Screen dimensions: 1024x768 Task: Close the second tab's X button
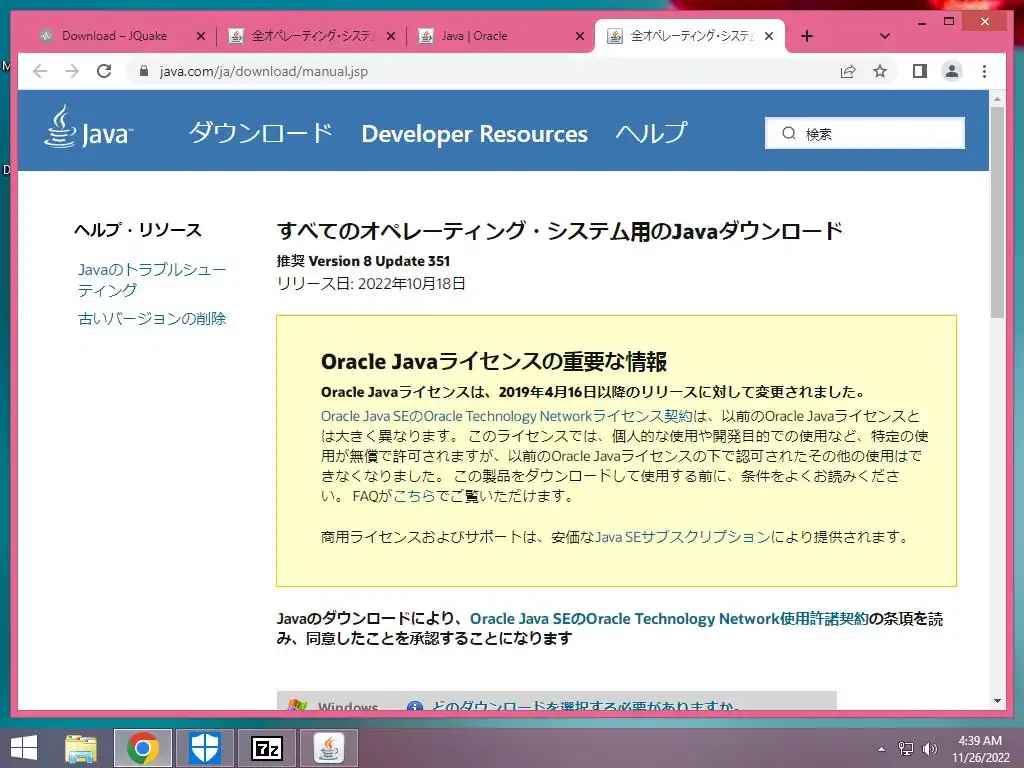(391, 36)
